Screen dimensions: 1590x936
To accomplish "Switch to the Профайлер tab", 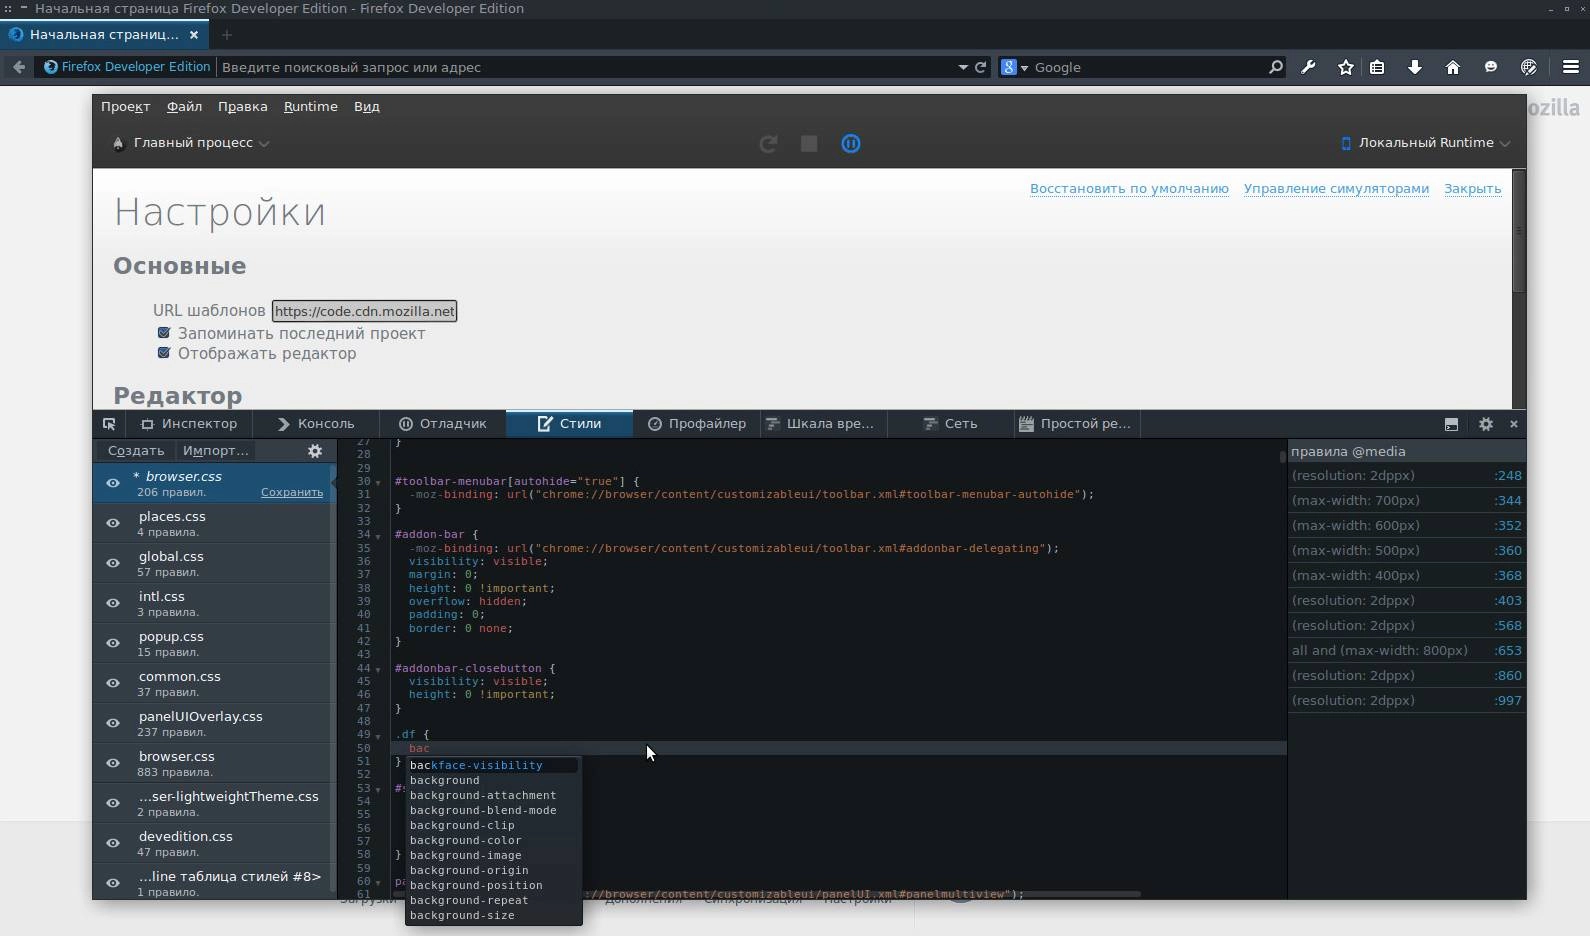I will pos(696,424).
